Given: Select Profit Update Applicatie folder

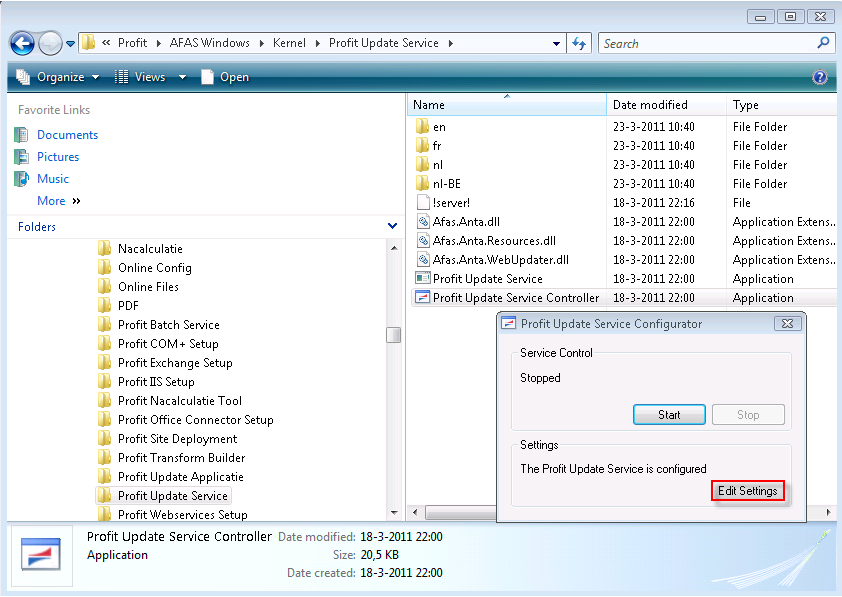Looking at the screenshot, I should [180, 477].
